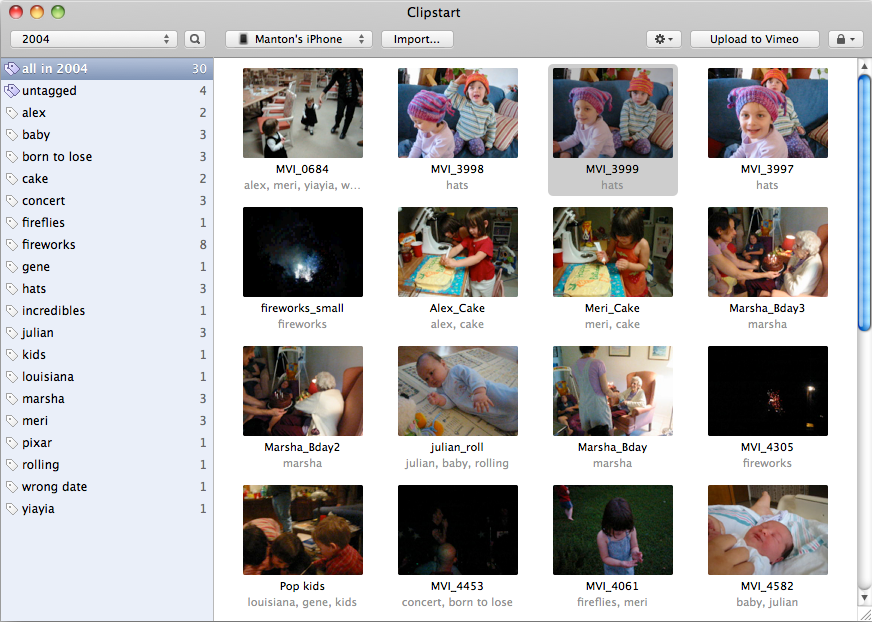Select the Alex_Cake video thumbnail
Screen dimensions: 872x622
457,252
